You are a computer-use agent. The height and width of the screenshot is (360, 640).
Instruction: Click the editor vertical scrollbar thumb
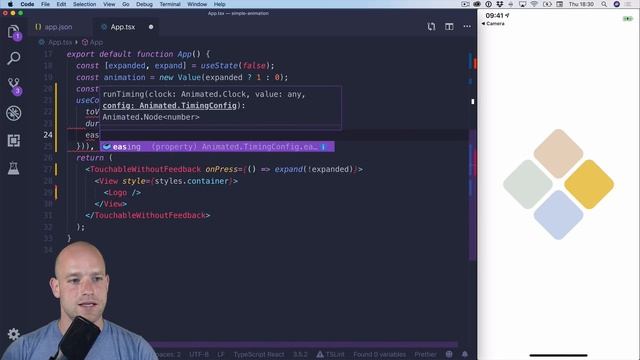coord(472,195)
